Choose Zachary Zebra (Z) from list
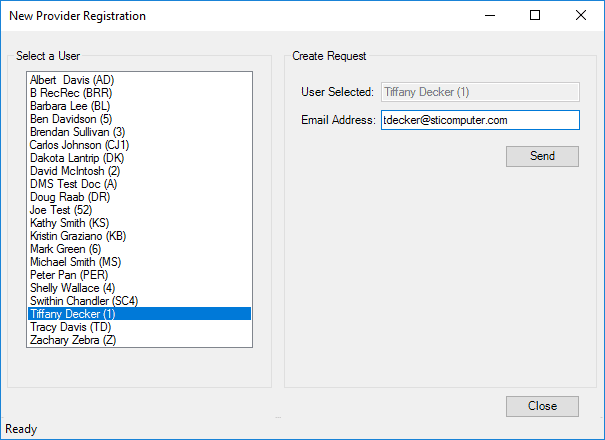Image resolution: width=605 pixels, height=440 pixels. click(139, 340)
